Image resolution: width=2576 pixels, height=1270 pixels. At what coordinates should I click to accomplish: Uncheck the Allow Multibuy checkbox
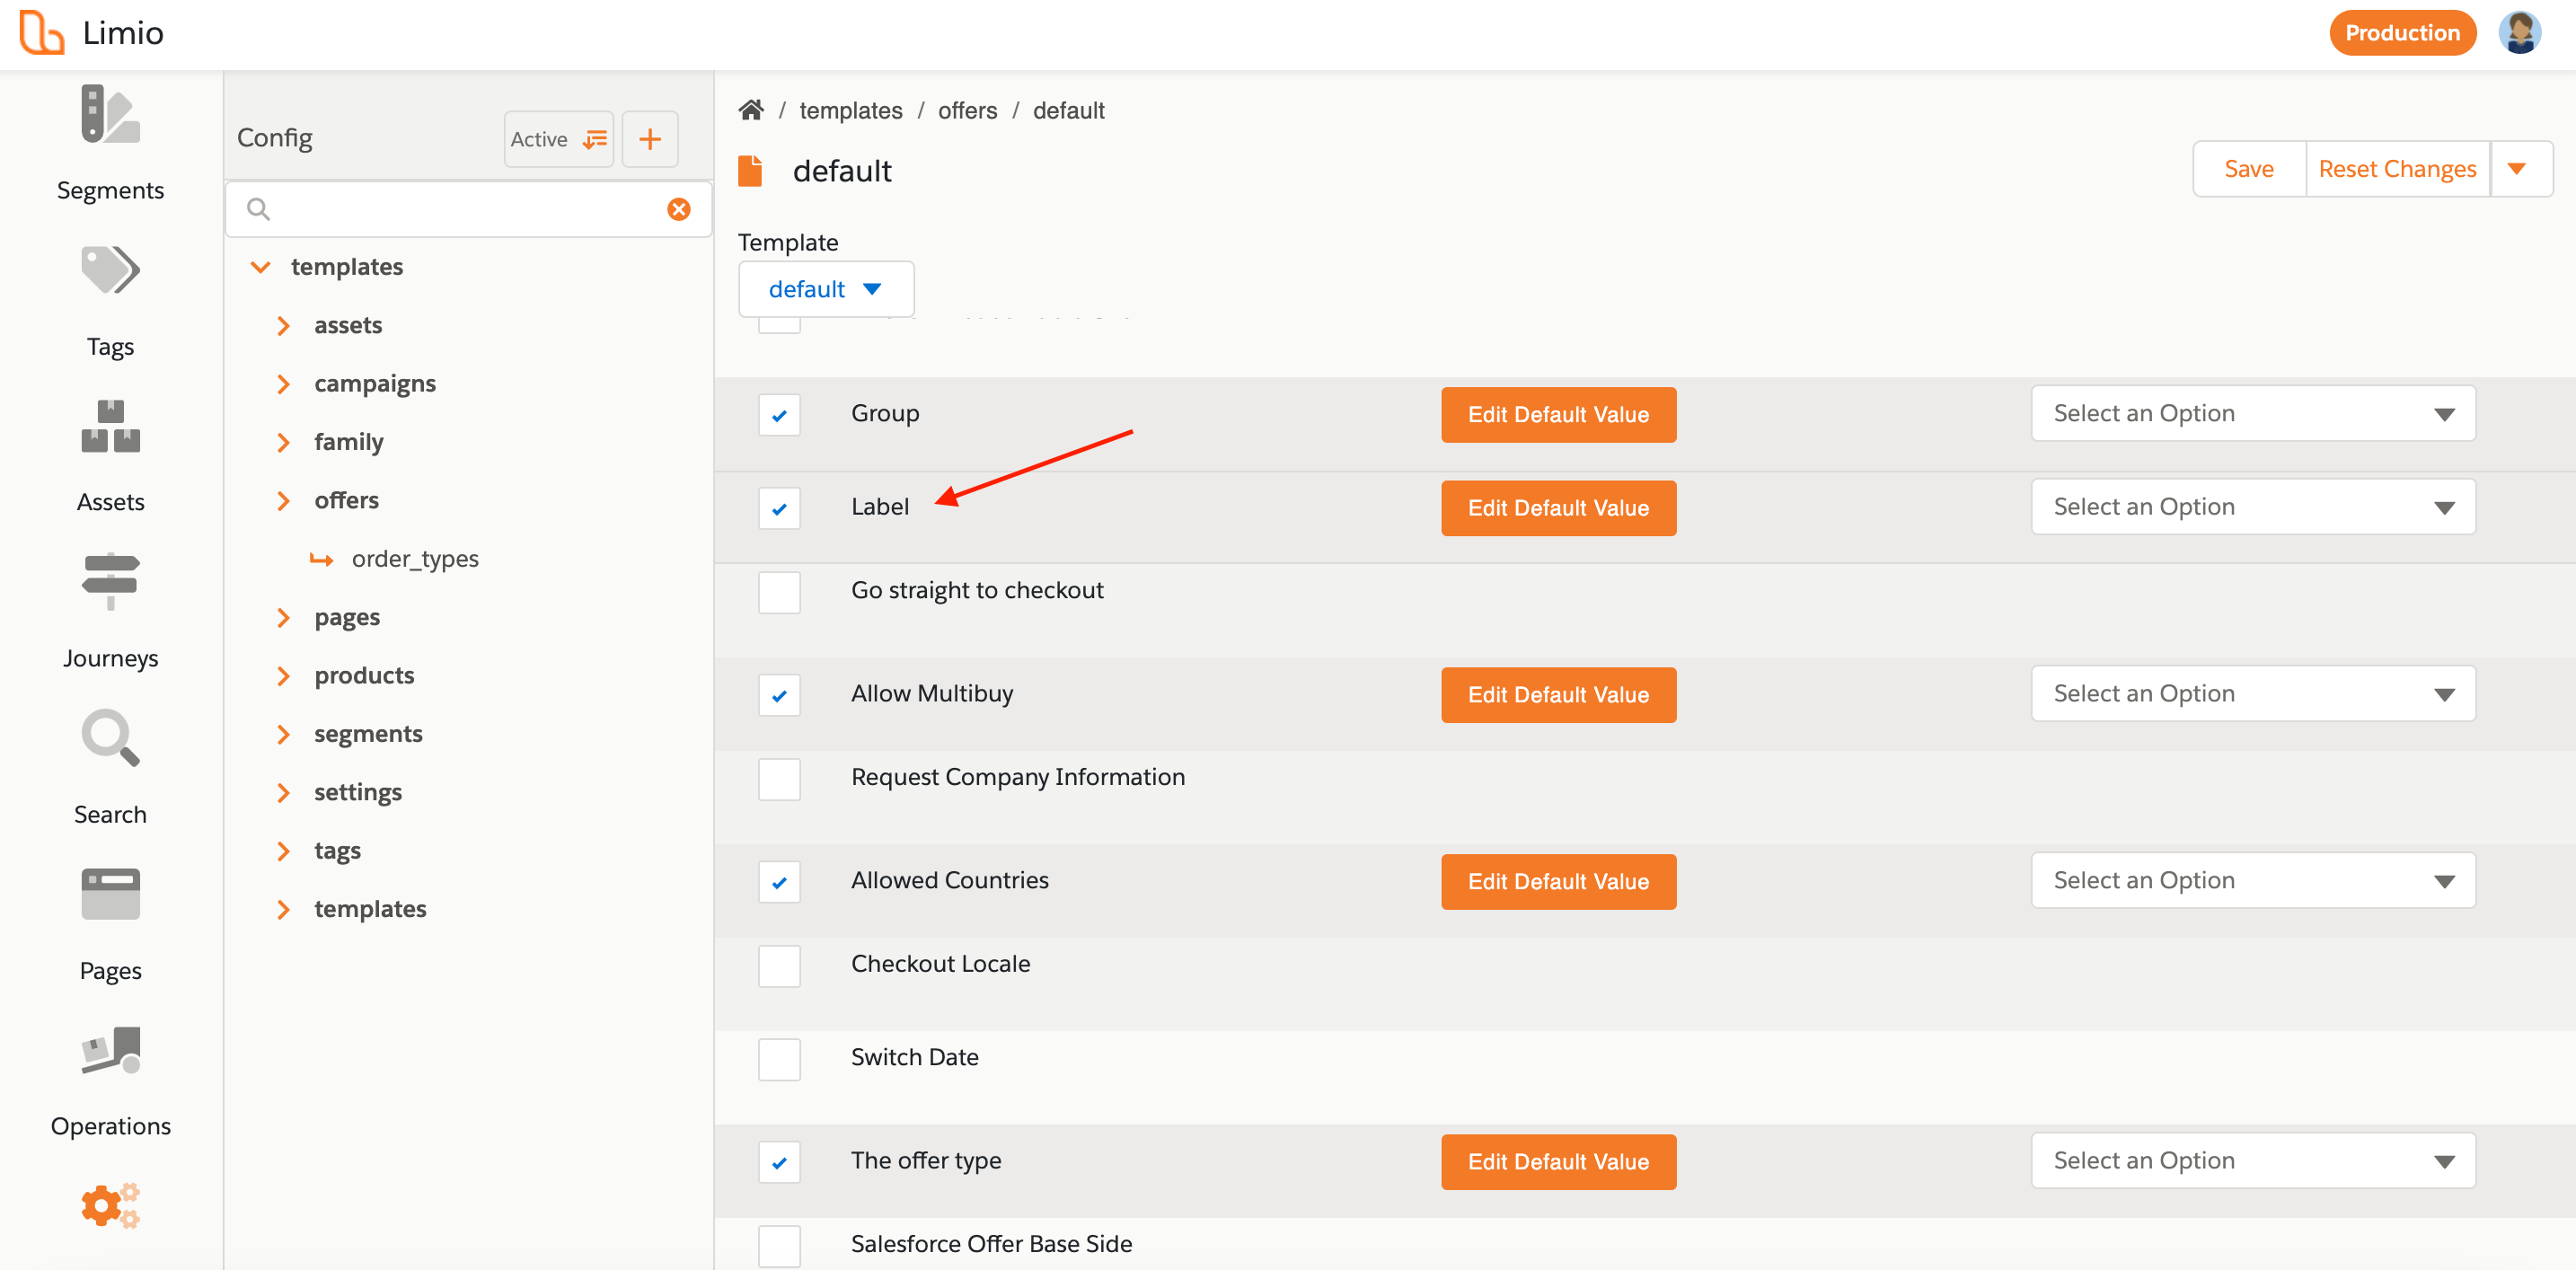[x=779, y=695]
